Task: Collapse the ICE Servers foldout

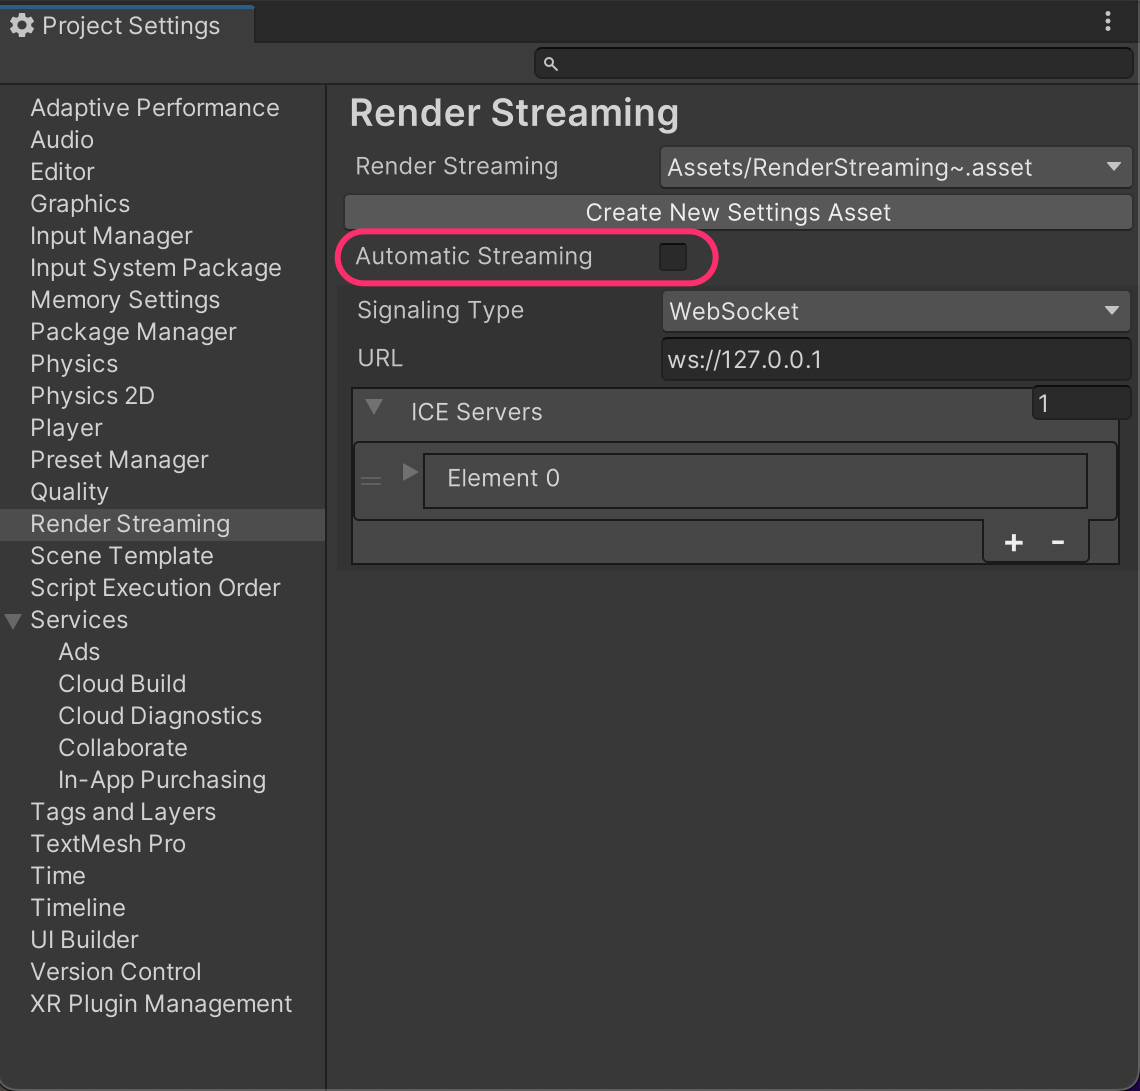Action: pos(374,408)
